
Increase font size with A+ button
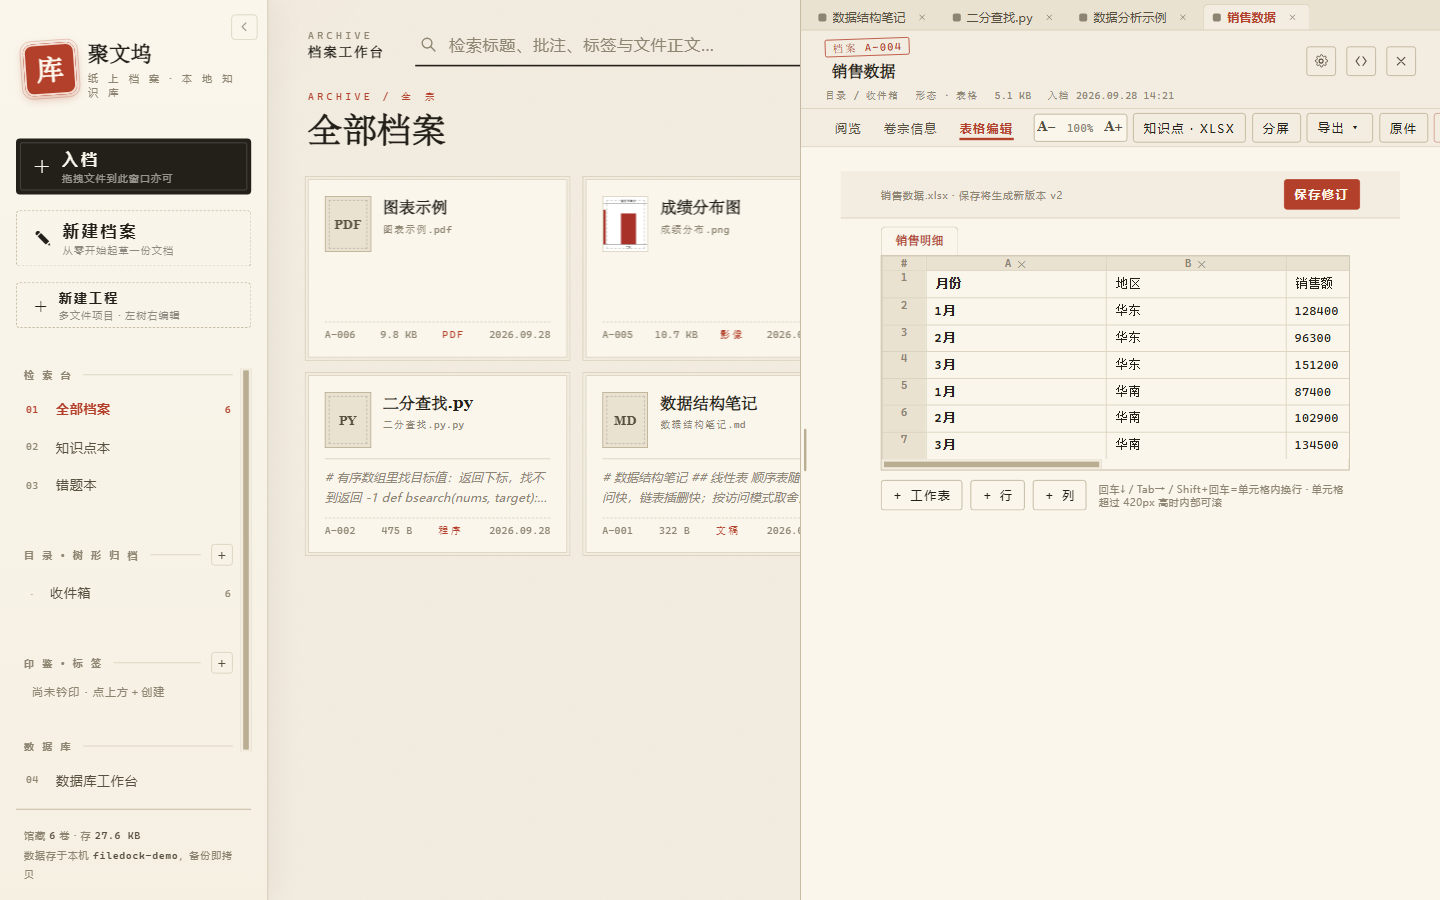coord(1113,127)
